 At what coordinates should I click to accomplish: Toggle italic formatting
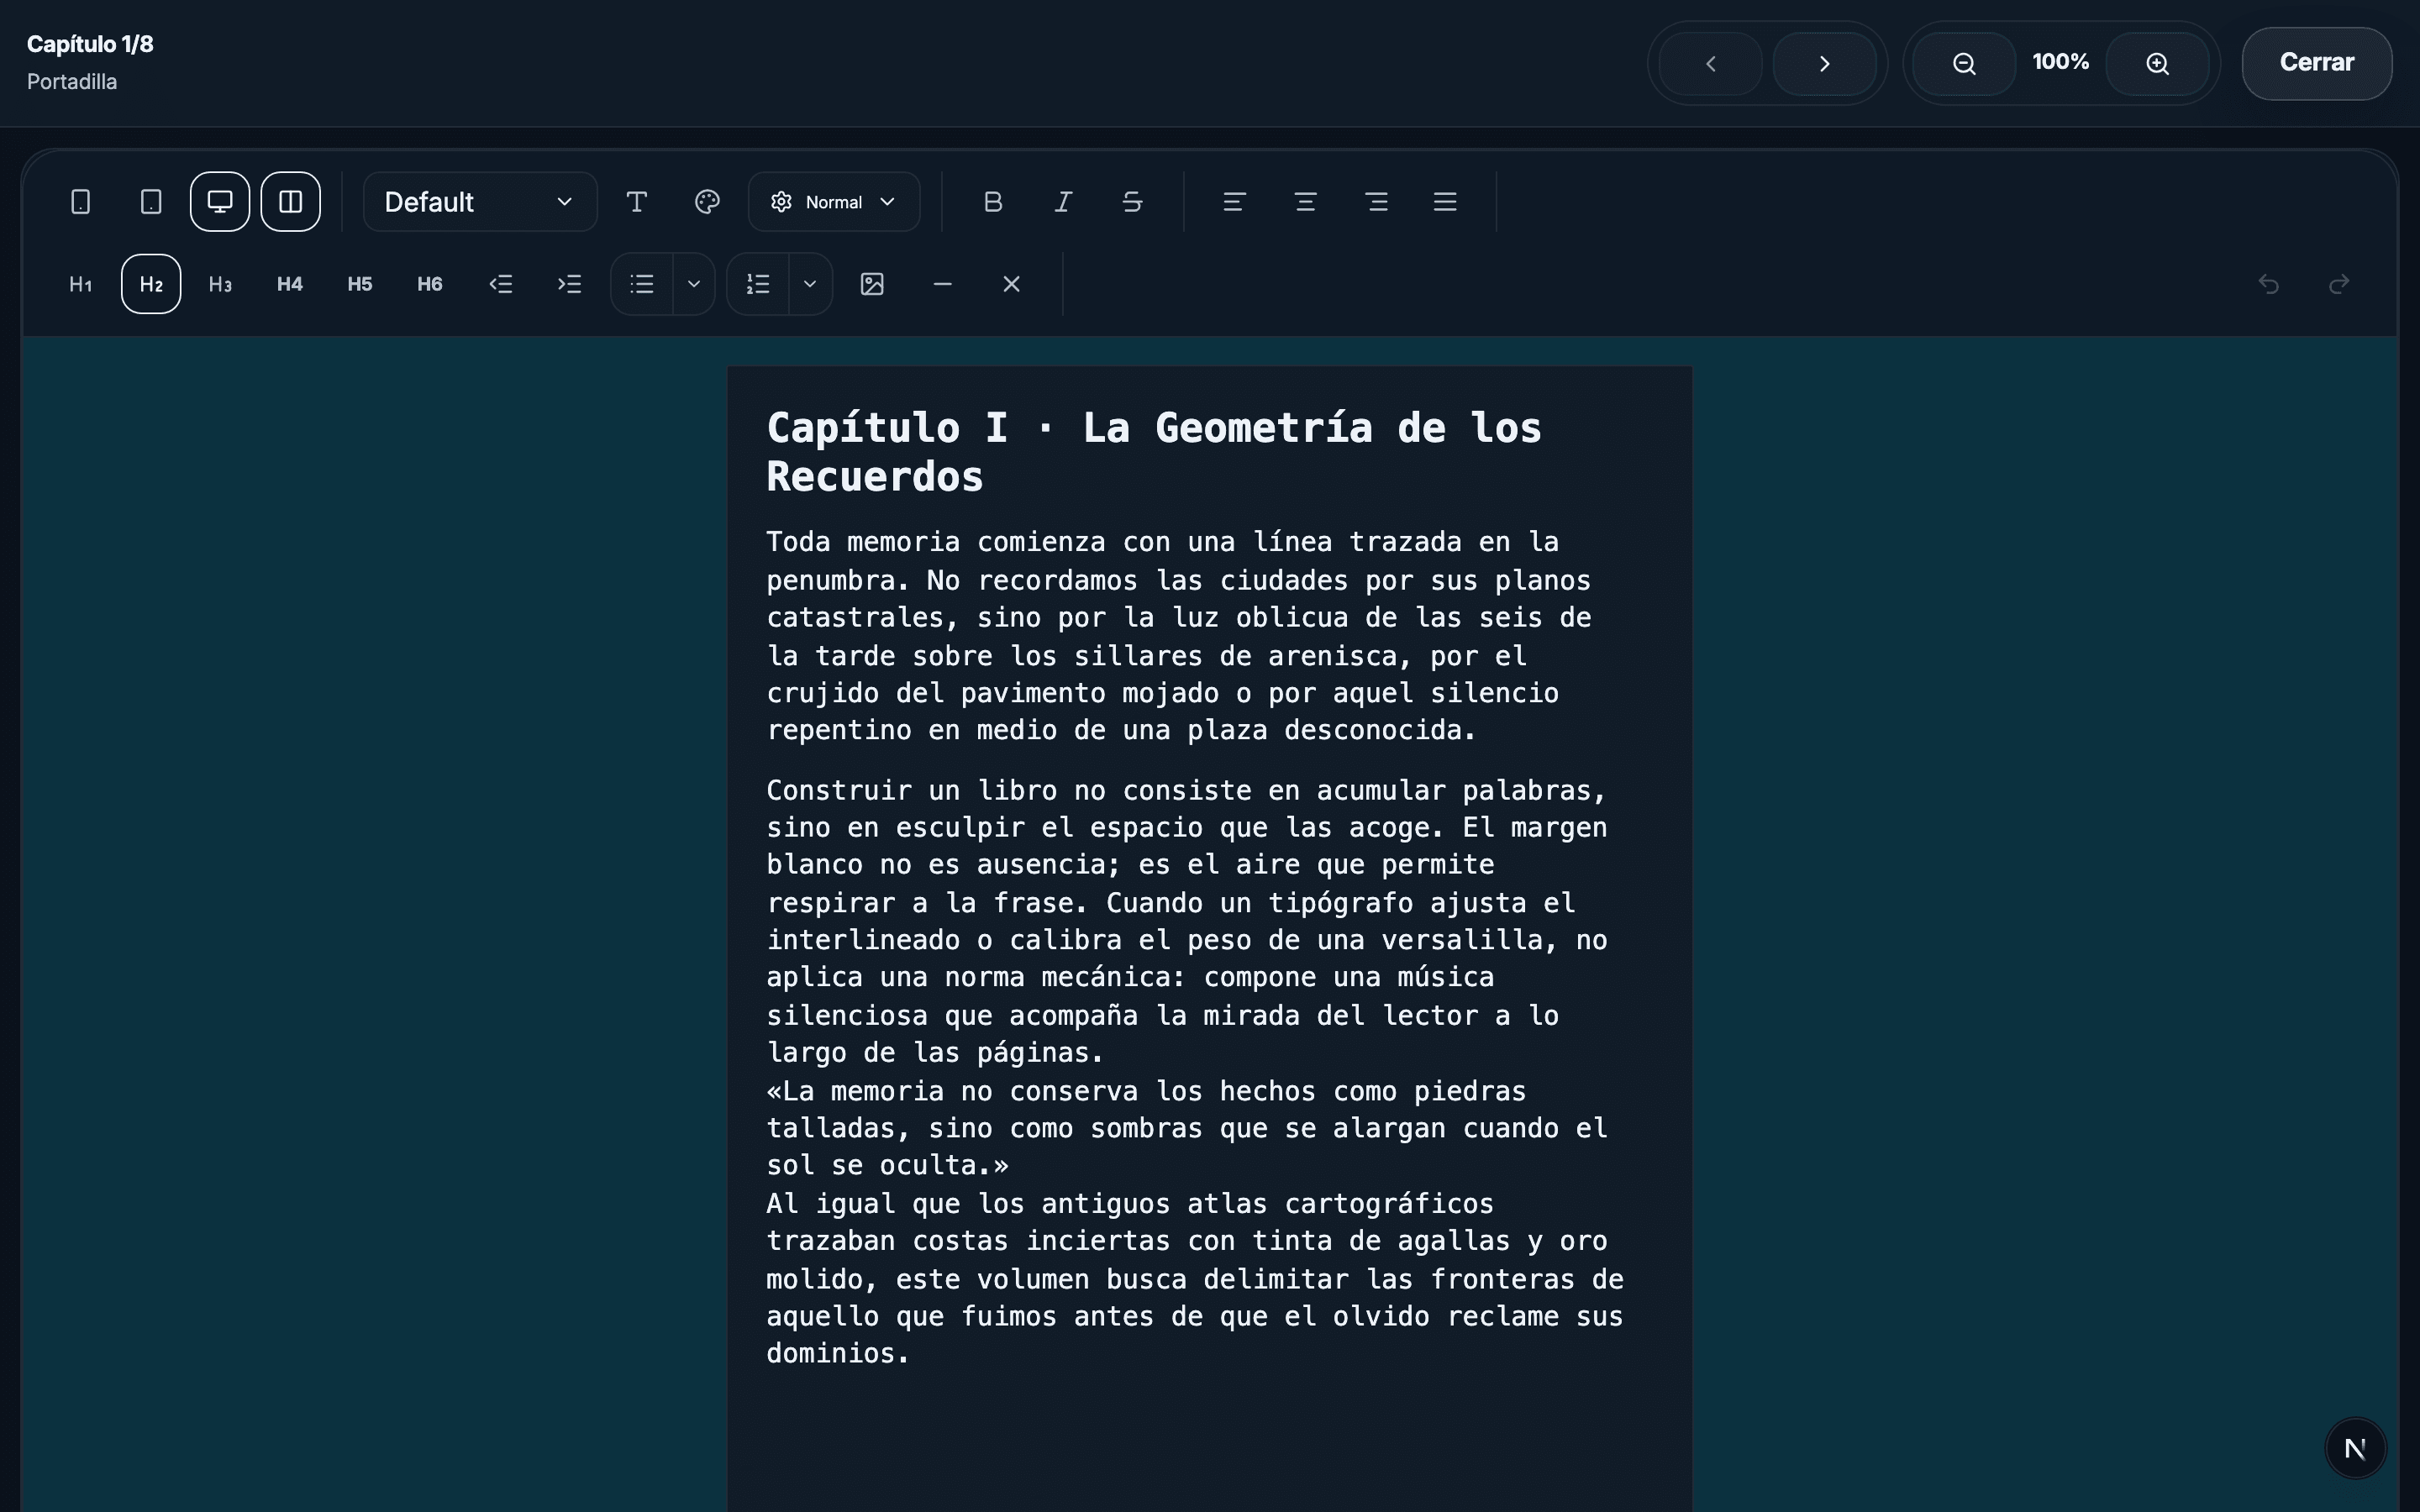click(x=1063, y=202)
